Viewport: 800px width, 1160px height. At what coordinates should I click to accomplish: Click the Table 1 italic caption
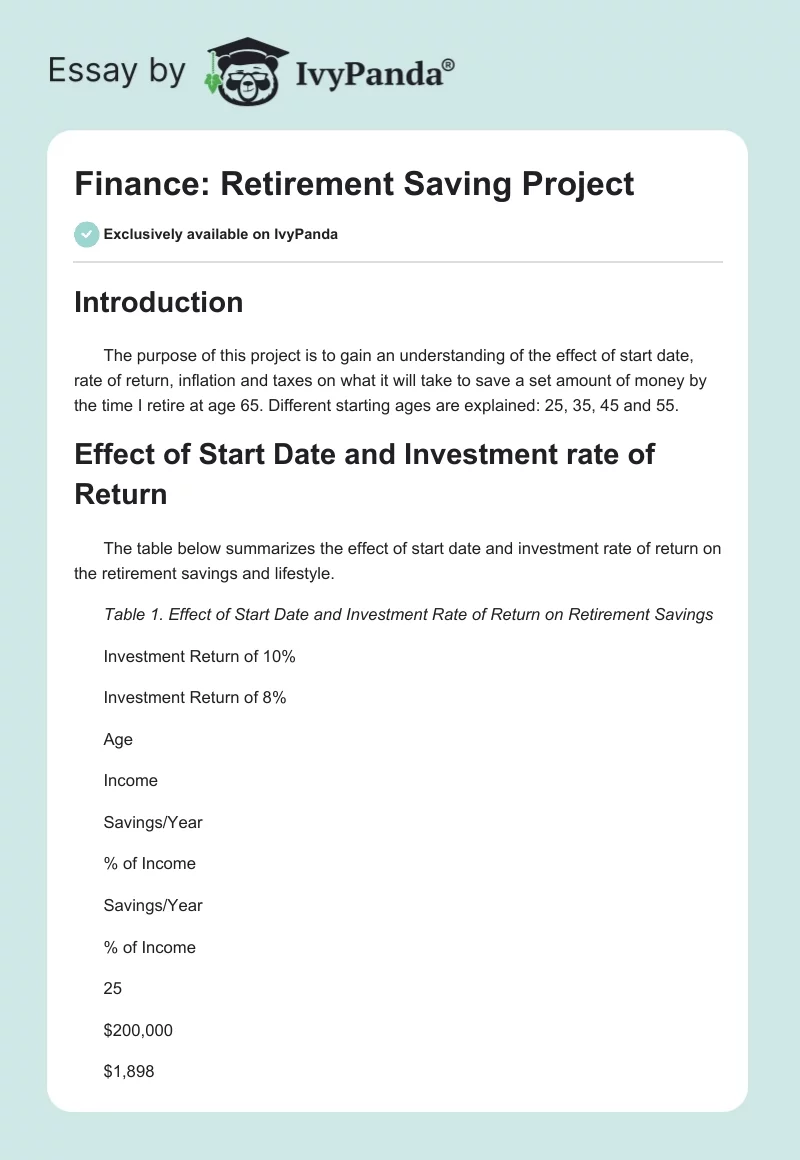tap(408, 614)
